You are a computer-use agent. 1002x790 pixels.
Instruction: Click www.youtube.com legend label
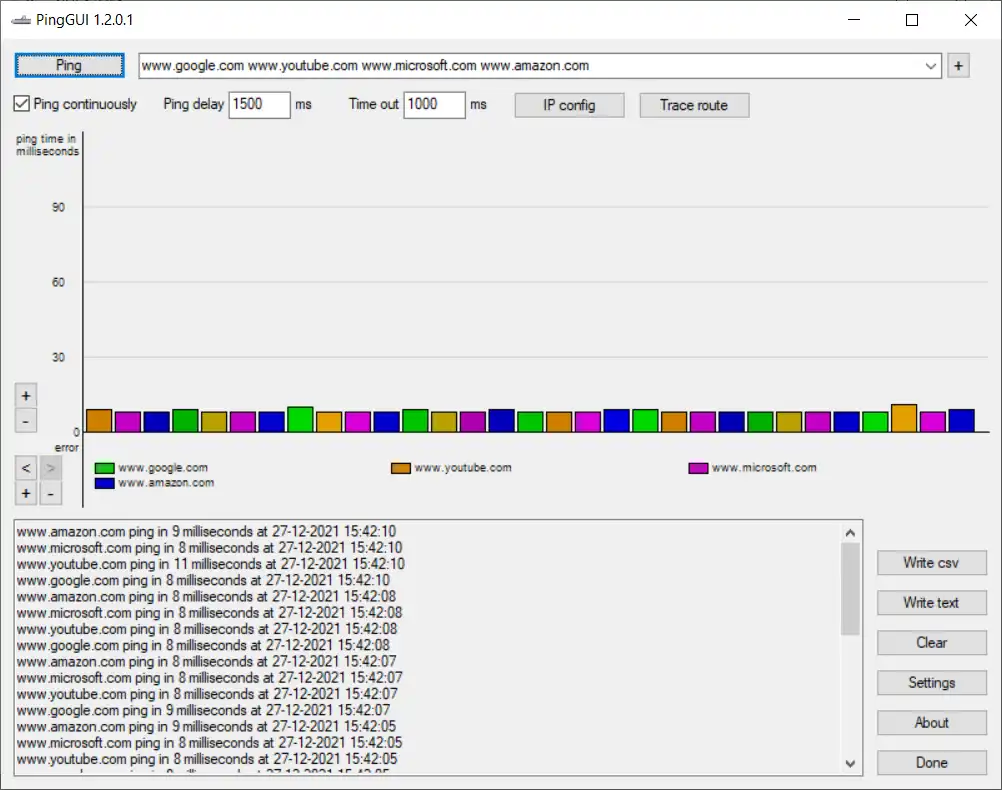click(463, 468)
